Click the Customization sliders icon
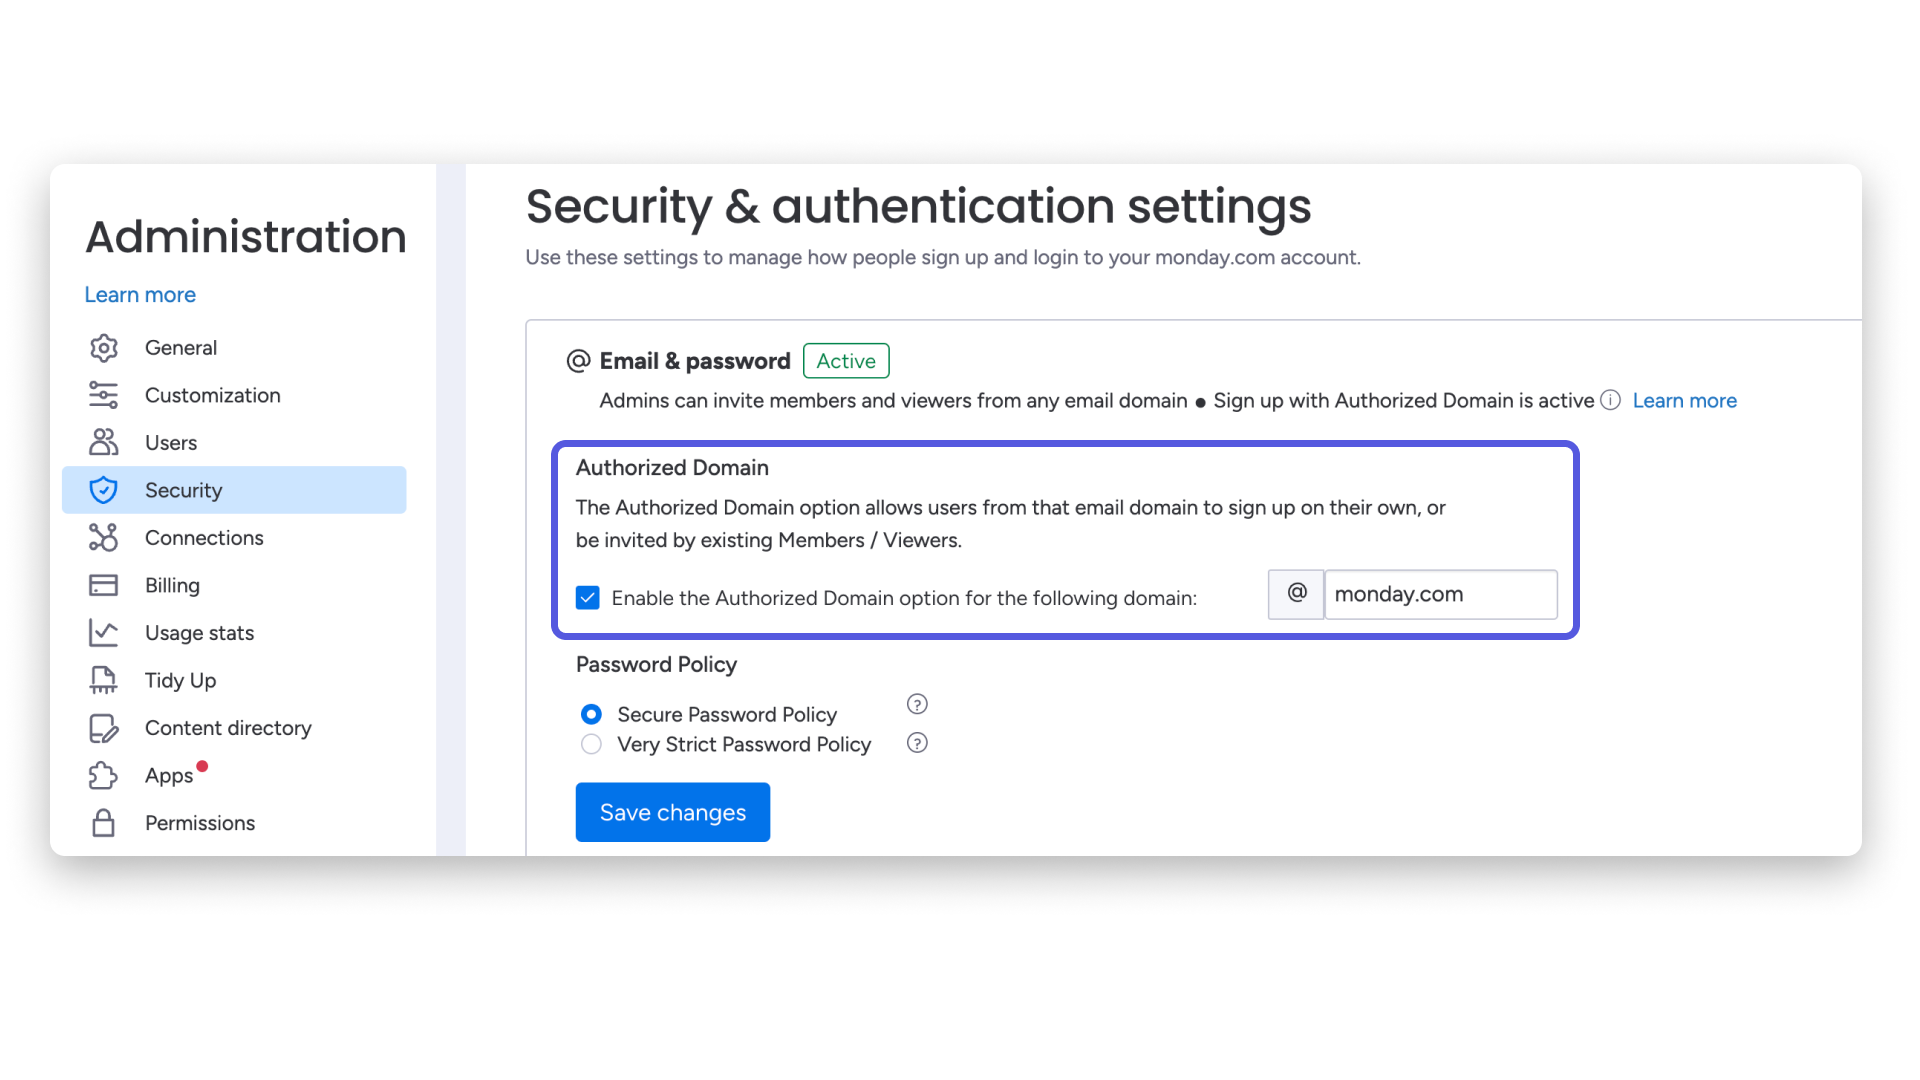The height and width of the screenshot is (1080, 1920). pos(104,395)
